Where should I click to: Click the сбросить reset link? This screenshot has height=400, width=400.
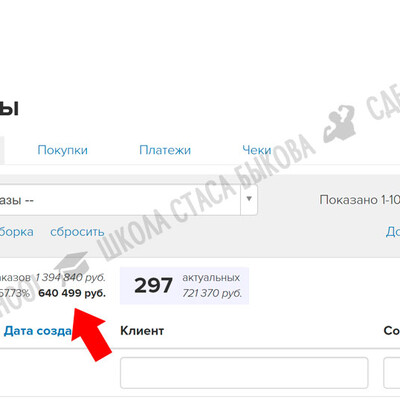tap(77, 232)
